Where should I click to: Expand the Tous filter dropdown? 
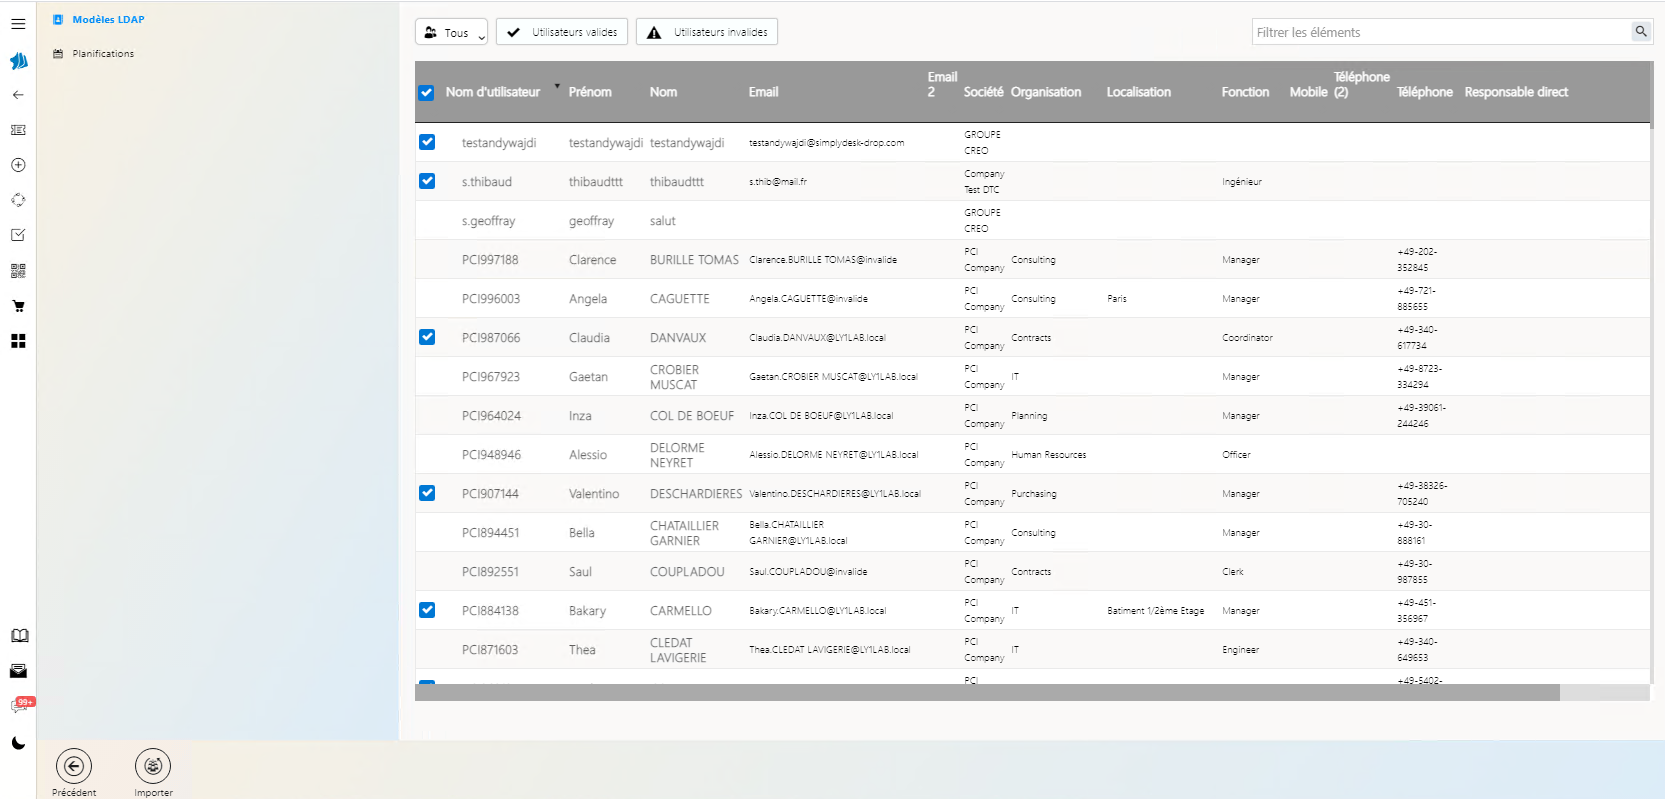pos(451,32)
